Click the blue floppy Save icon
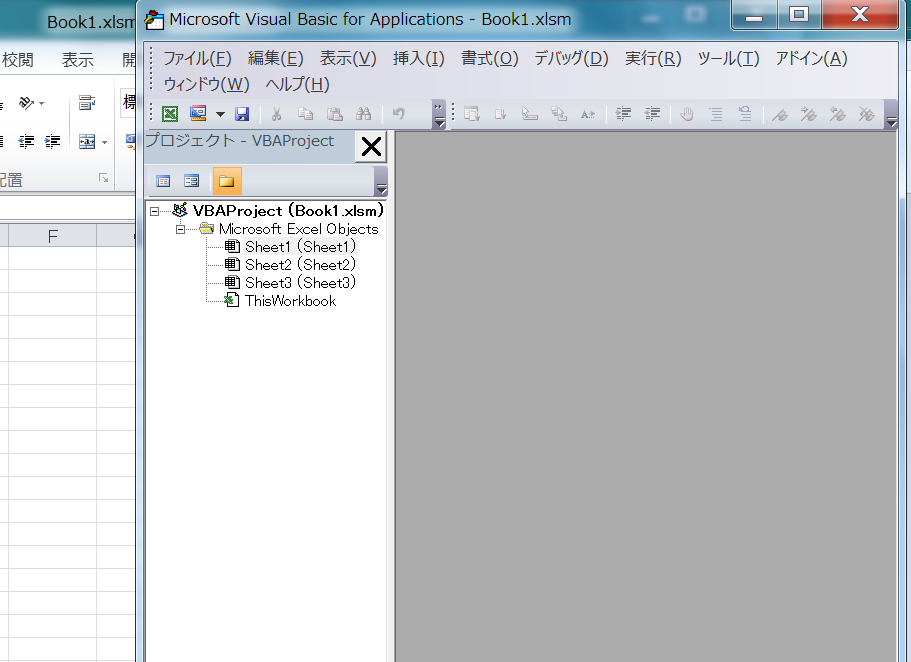Image resolution: width=911 pixels, height=662 pixels. pos(242,114)
